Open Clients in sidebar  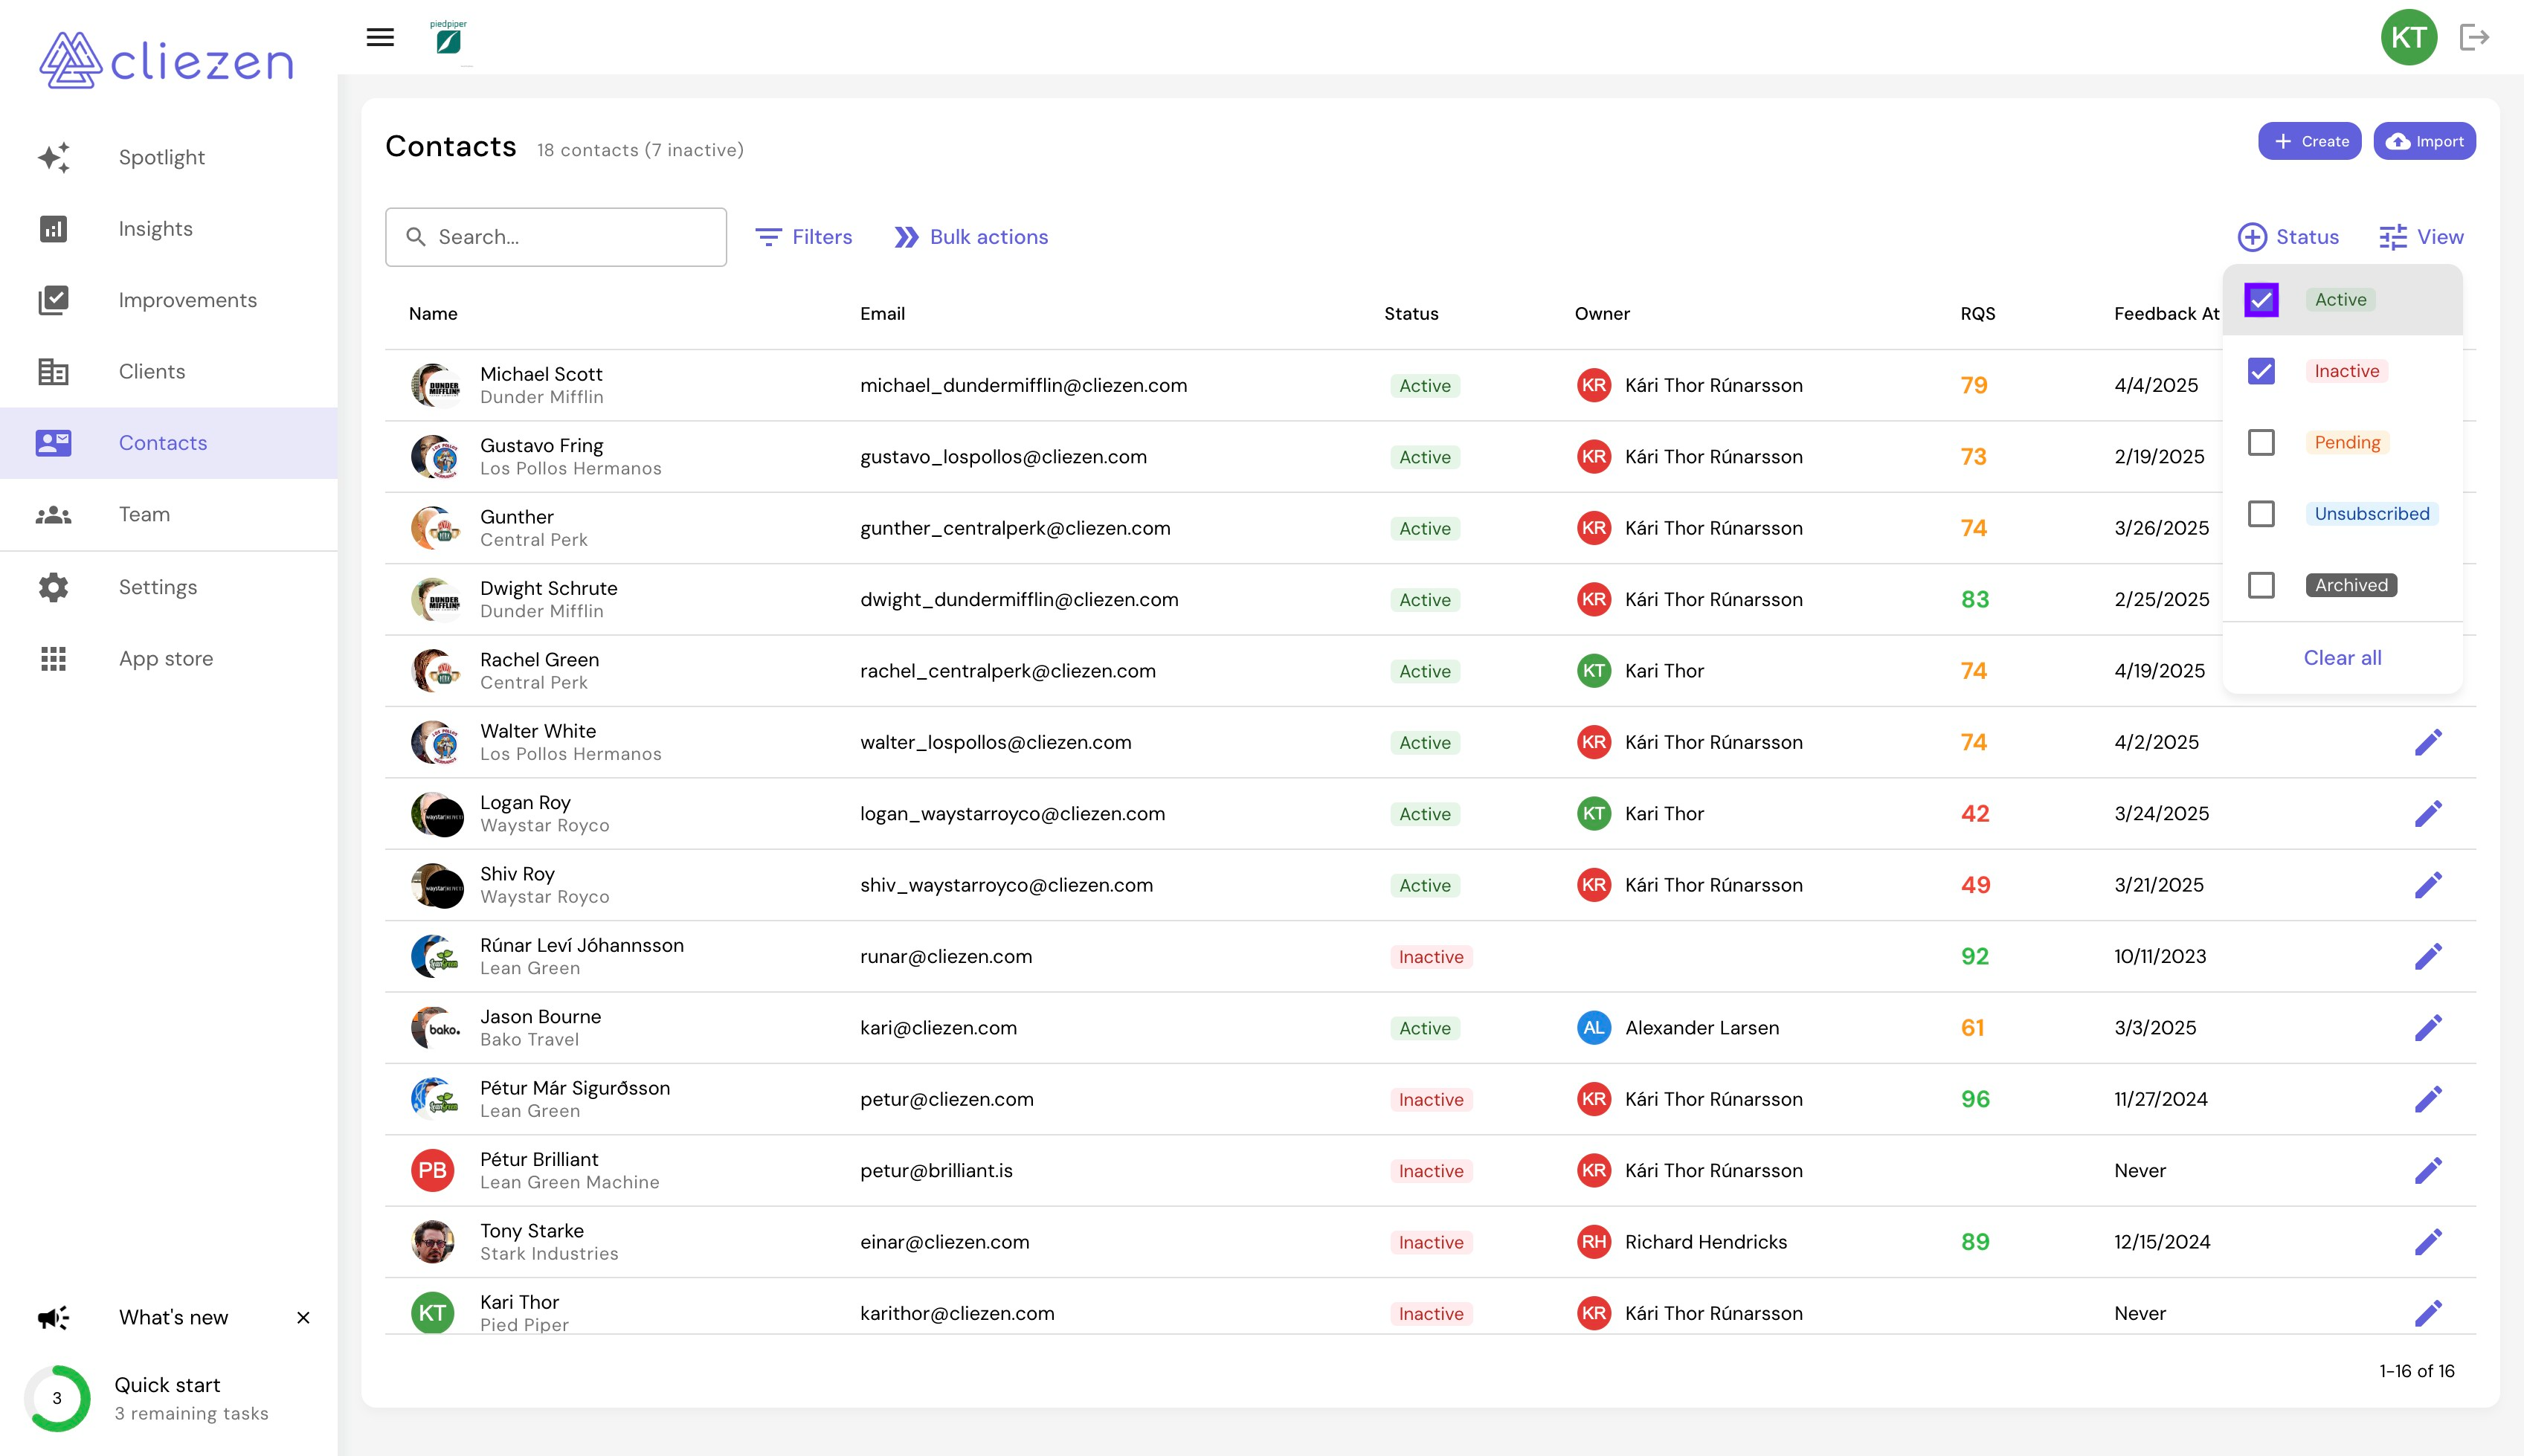pyautogui.click(x=169, y=372)
